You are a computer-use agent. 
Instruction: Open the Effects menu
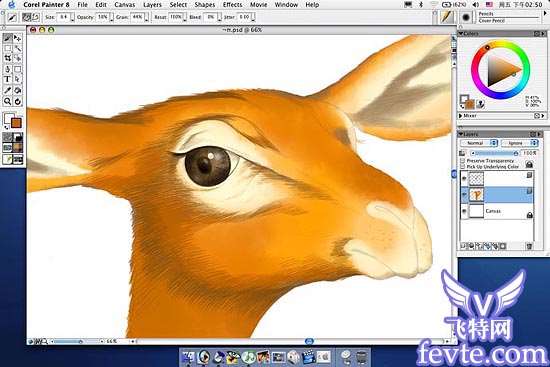click(233, 5)
